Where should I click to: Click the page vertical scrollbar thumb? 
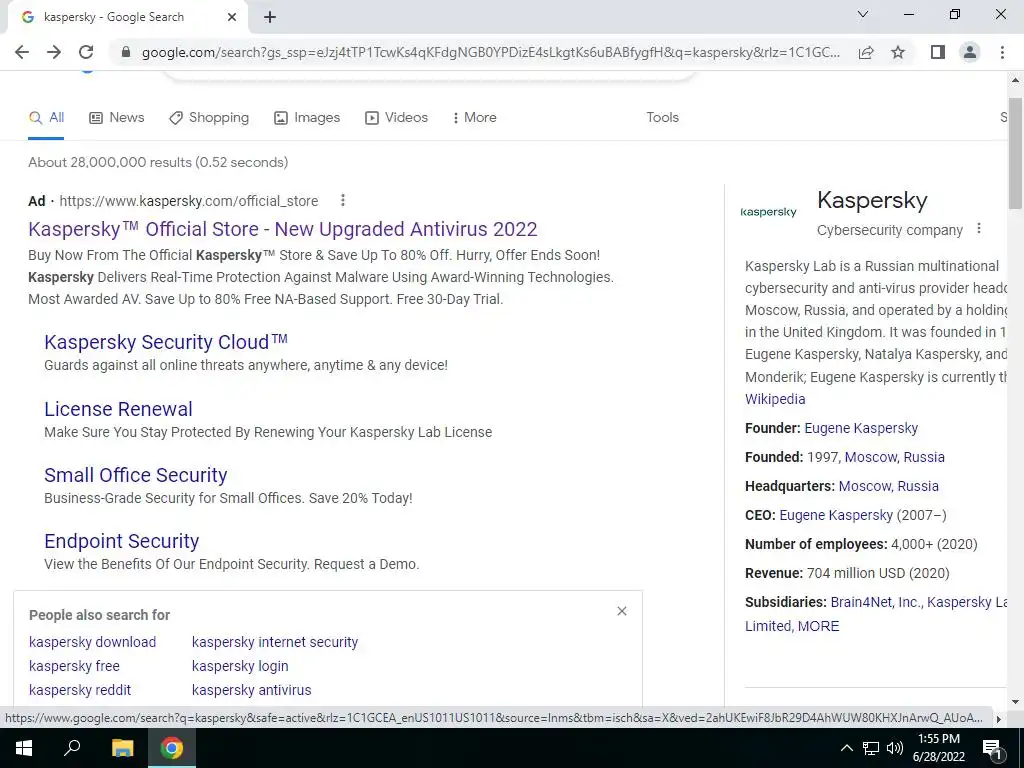point(1015,153)
